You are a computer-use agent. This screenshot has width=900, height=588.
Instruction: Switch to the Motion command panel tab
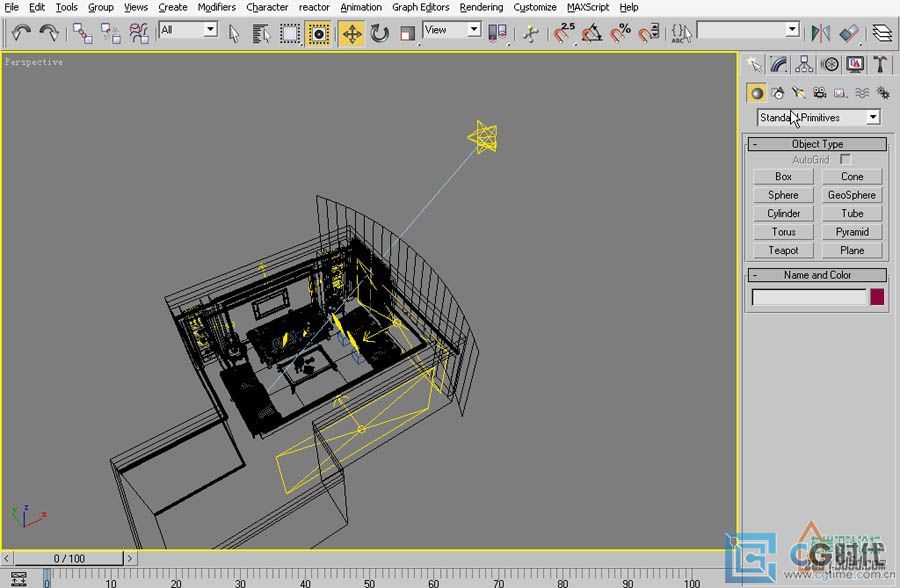pyautogui.click(x=829, y=64)
